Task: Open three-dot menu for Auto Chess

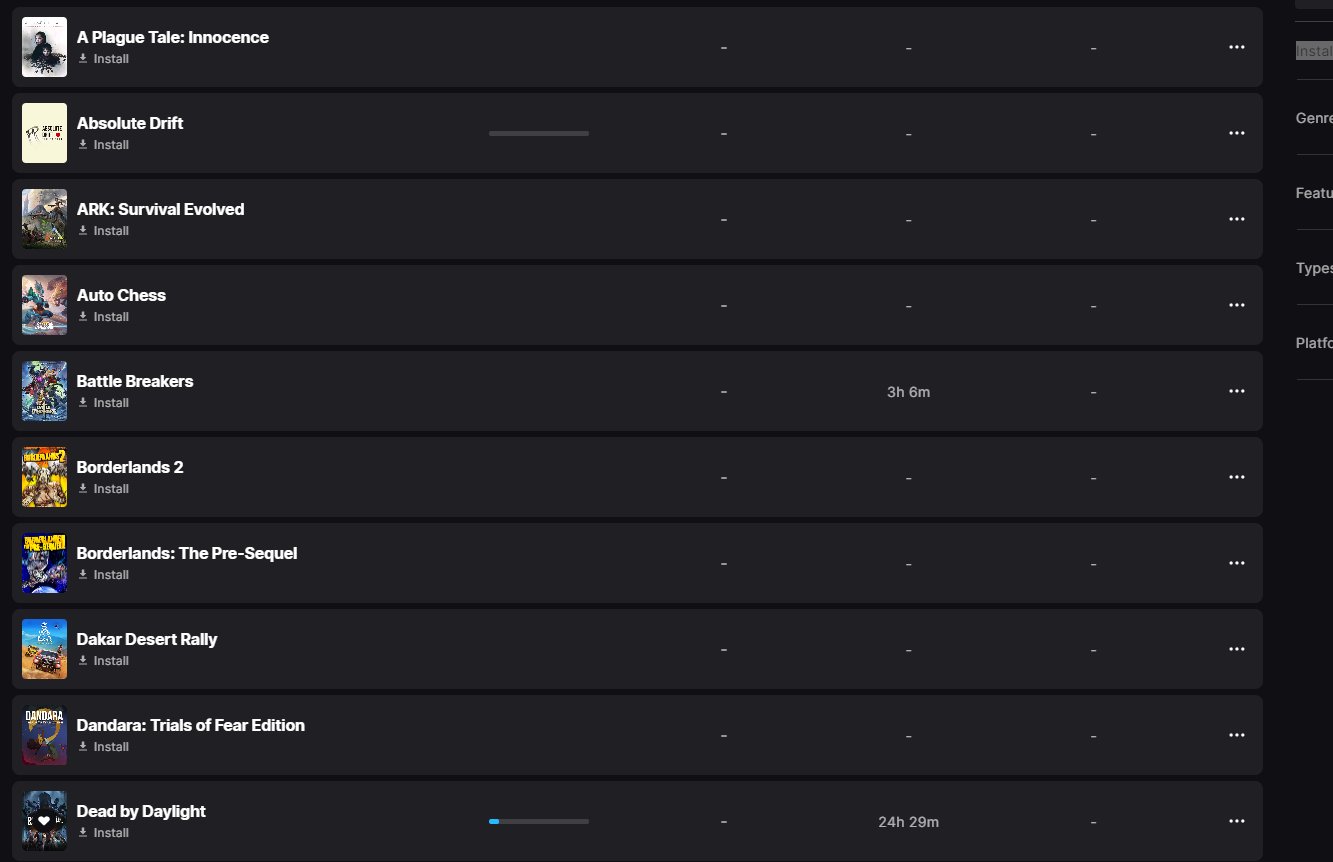Action: [x=1236, y=305]
